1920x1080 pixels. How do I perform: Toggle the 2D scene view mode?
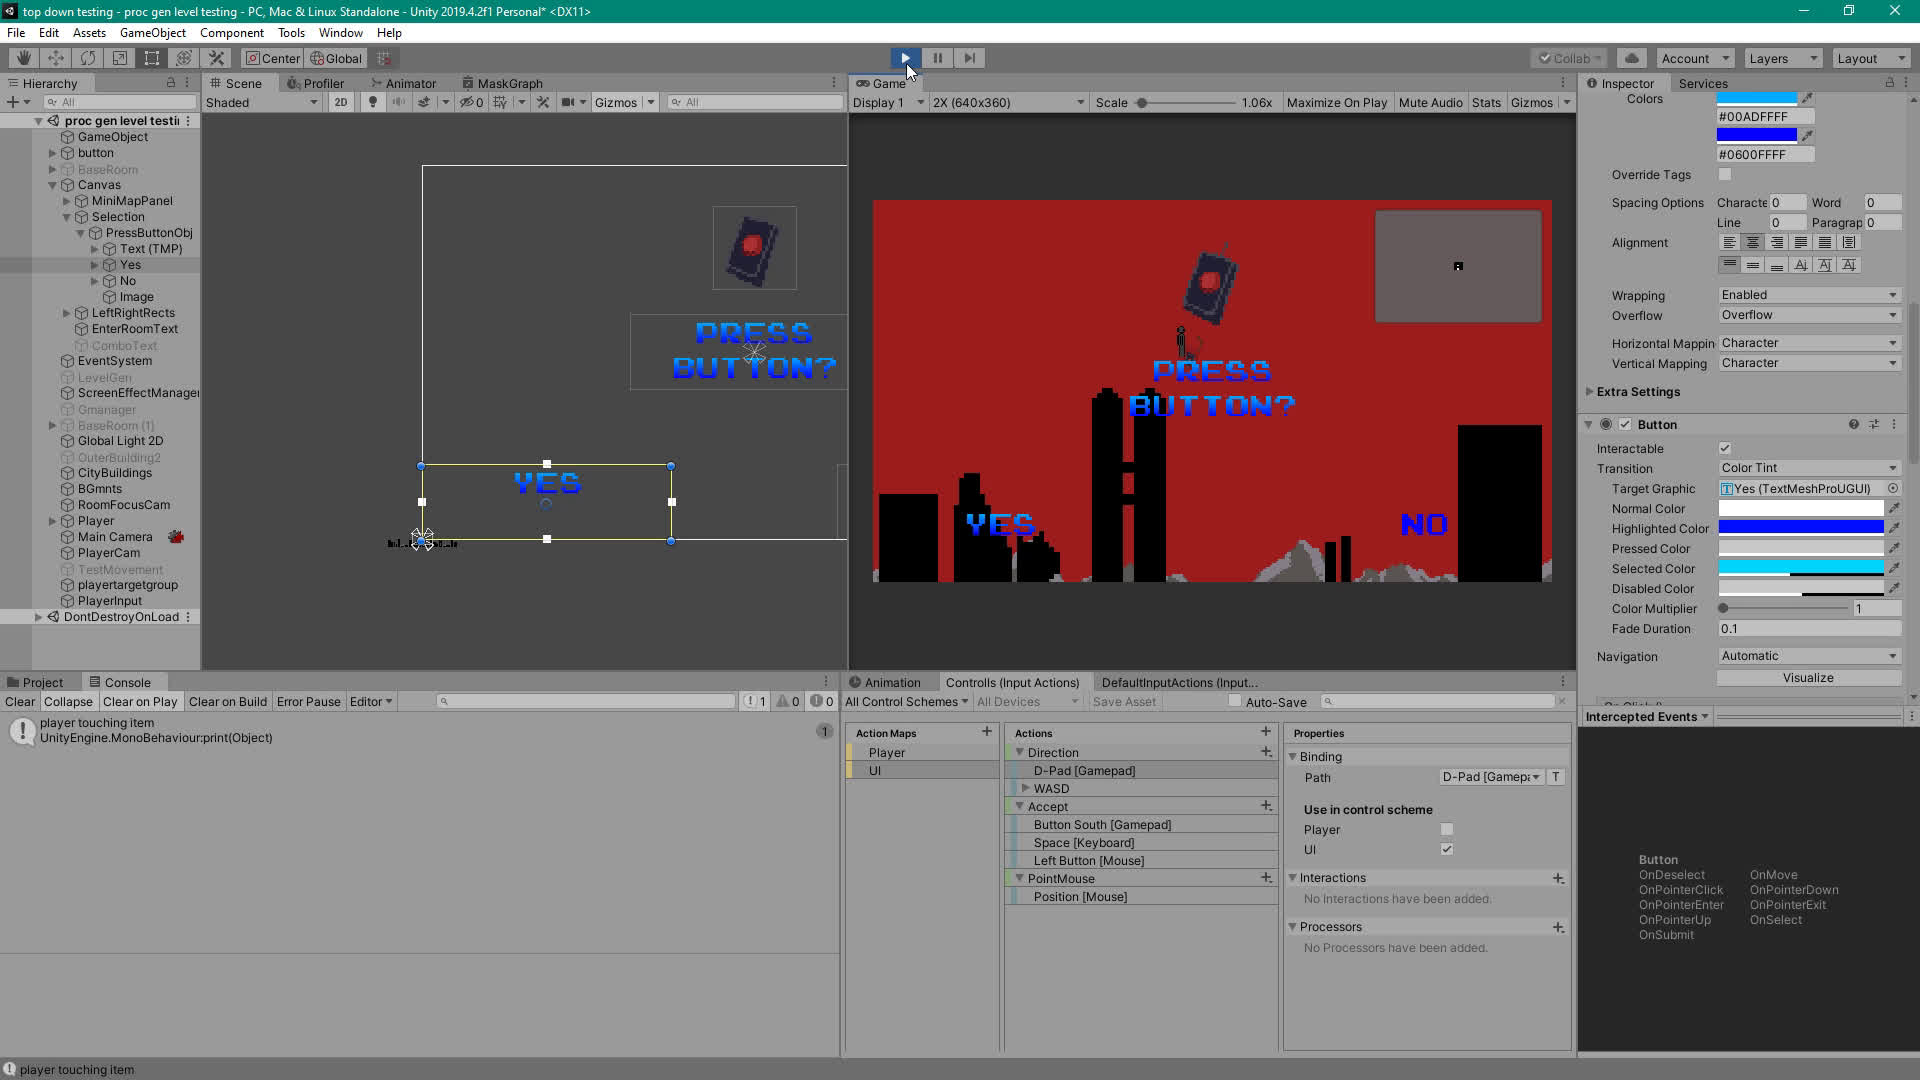(341, 102)
